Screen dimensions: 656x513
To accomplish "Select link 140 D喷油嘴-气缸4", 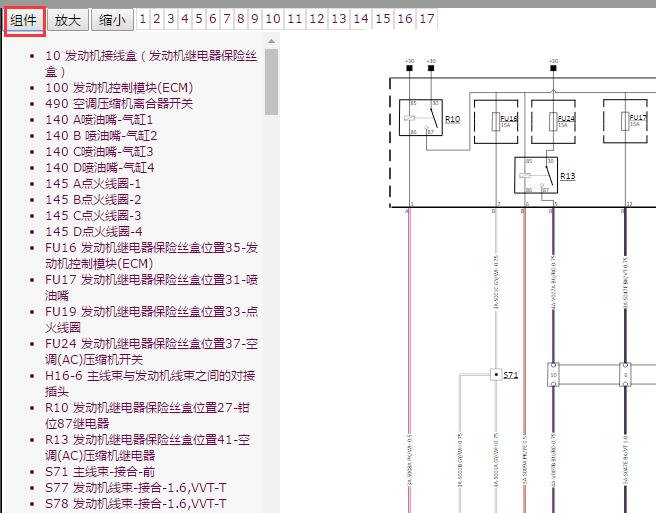I will tap(100, 168).
